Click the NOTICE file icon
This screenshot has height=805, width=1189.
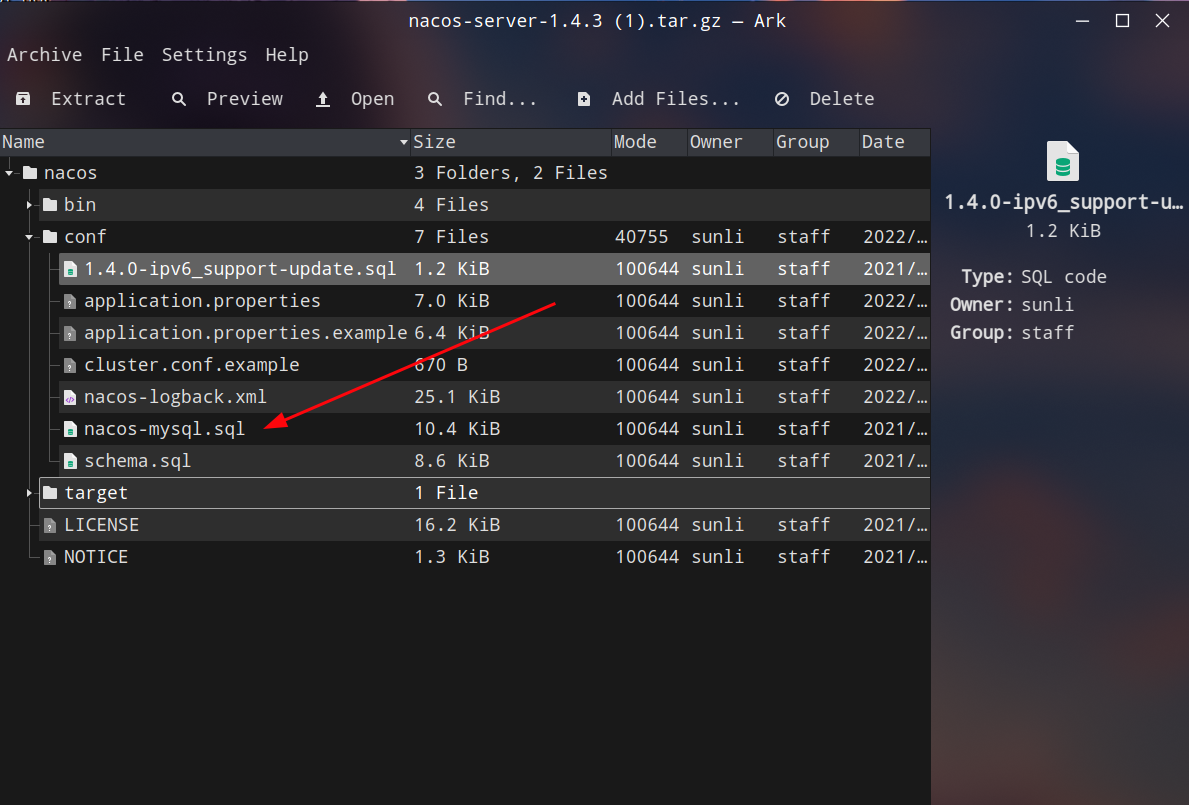pyautogui.click(x=50, y=558)
